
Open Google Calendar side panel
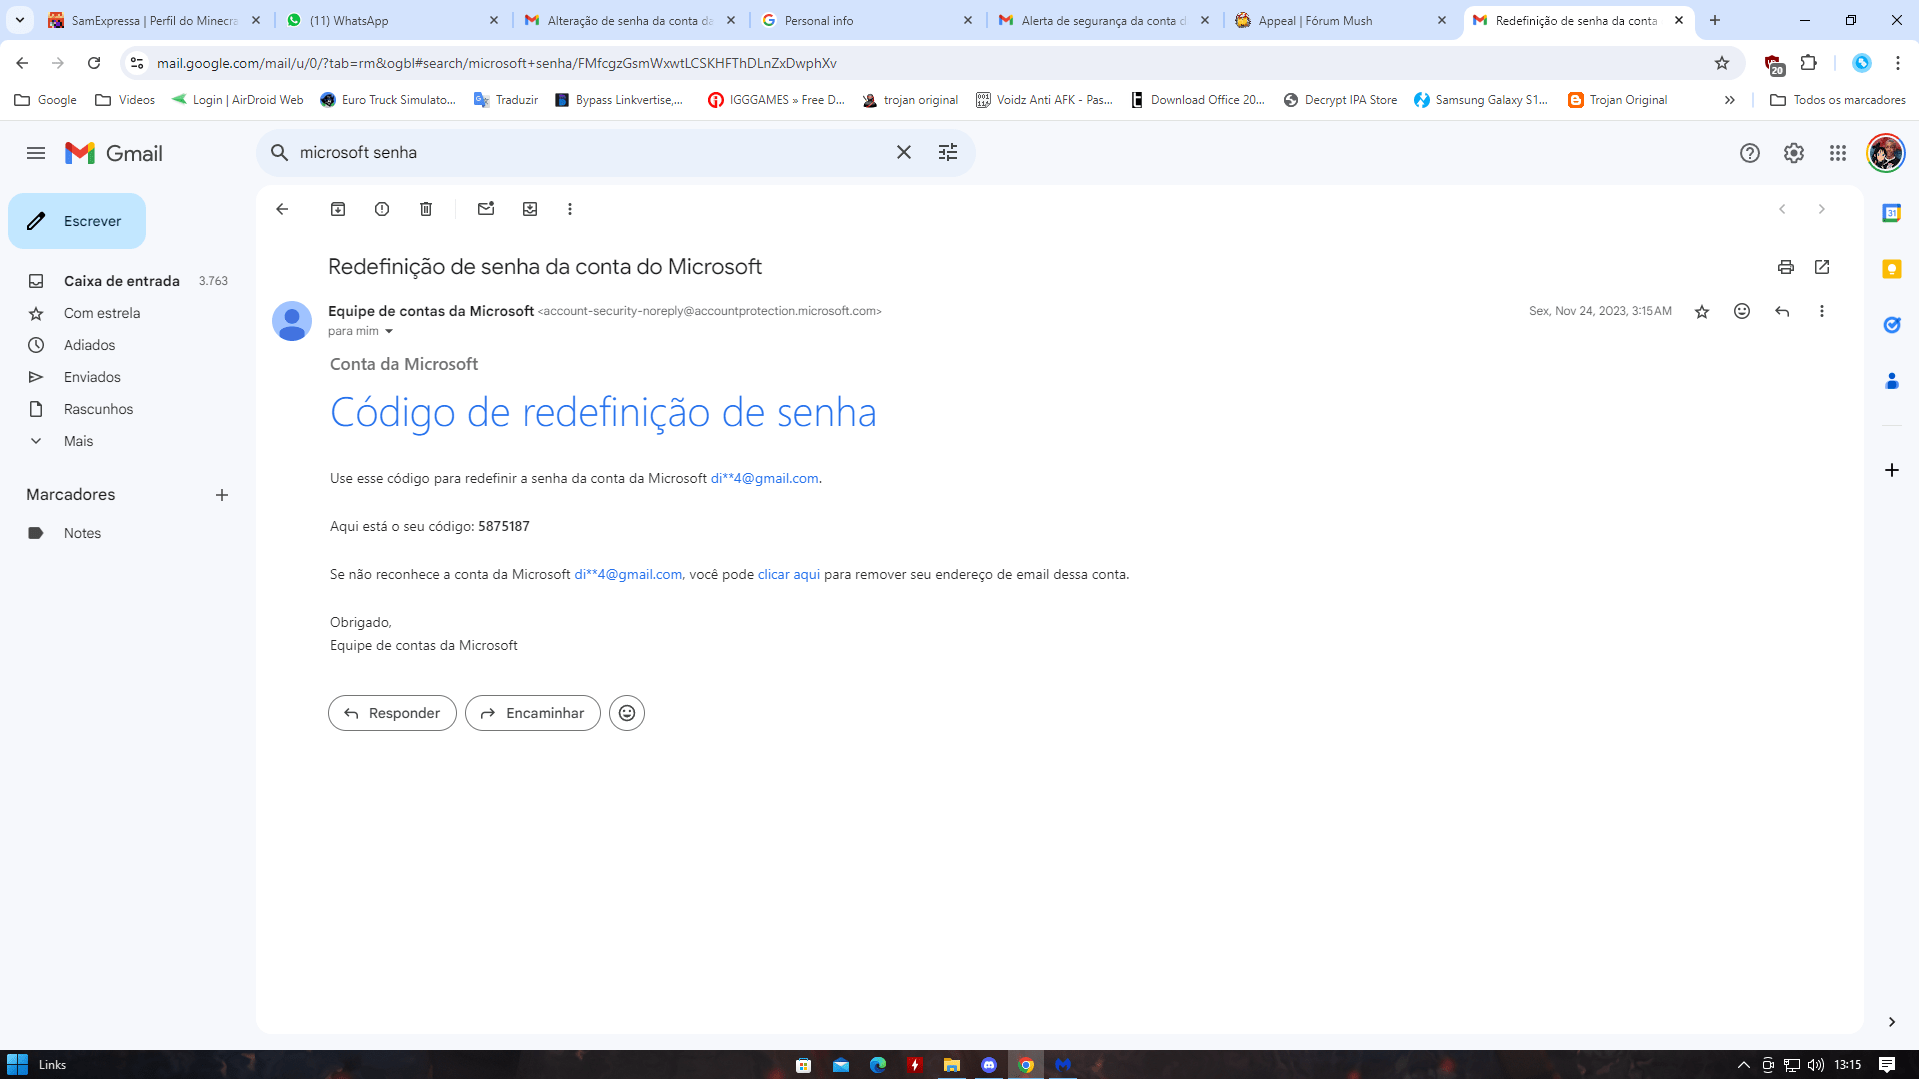(x=1892, y=213)
